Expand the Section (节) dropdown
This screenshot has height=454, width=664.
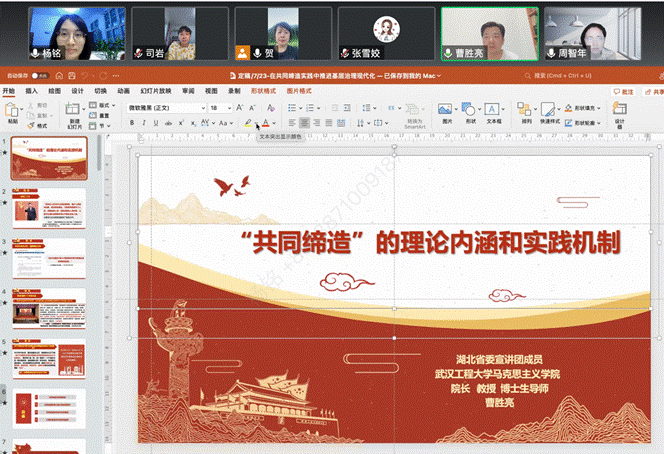click(x=109, y=126)
